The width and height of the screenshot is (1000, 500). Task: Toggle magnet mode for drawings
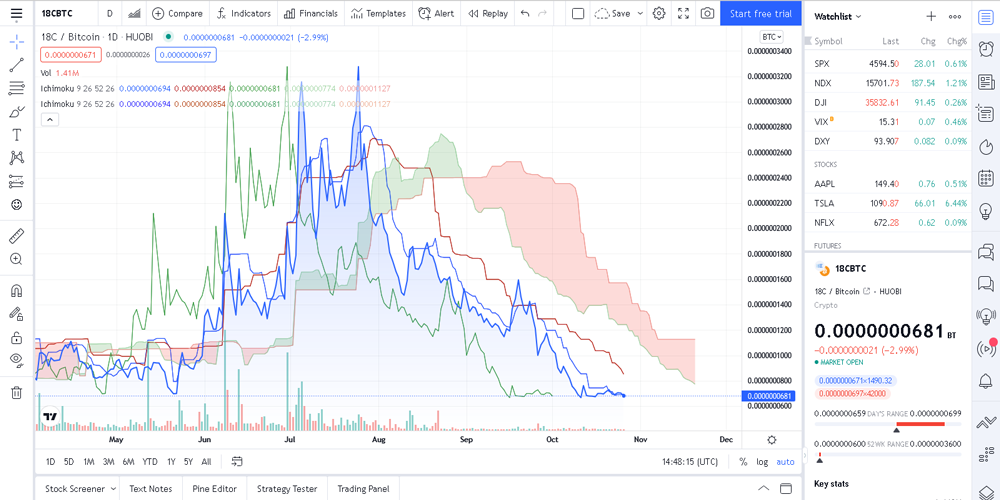pyautogui.click(x=17, y=291)
